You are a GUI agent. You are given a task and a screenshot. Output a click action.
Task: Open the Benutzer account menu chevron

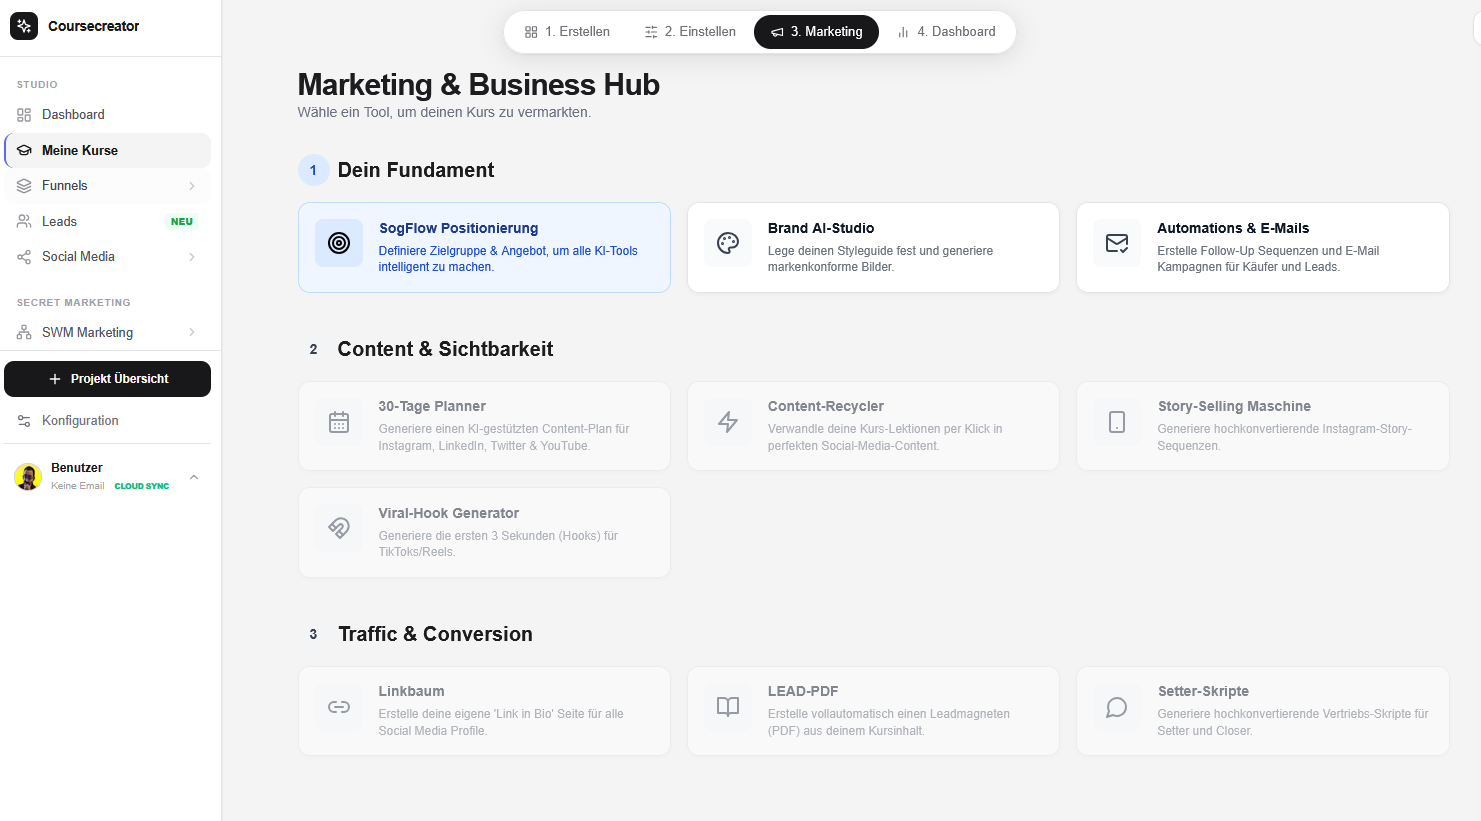point(194,477)
